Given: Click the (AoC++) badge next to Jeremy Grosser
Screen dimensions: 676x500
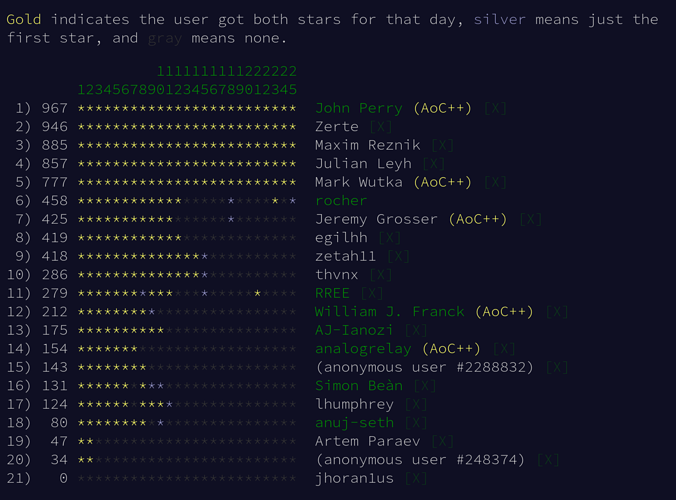Looking at the screenshot, I should coord(478,219).
